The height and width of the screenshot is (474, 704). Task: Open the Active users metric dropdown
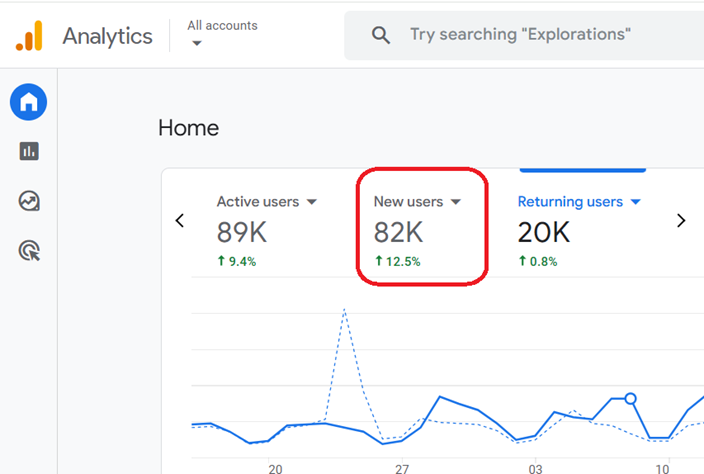pos(312,202)
